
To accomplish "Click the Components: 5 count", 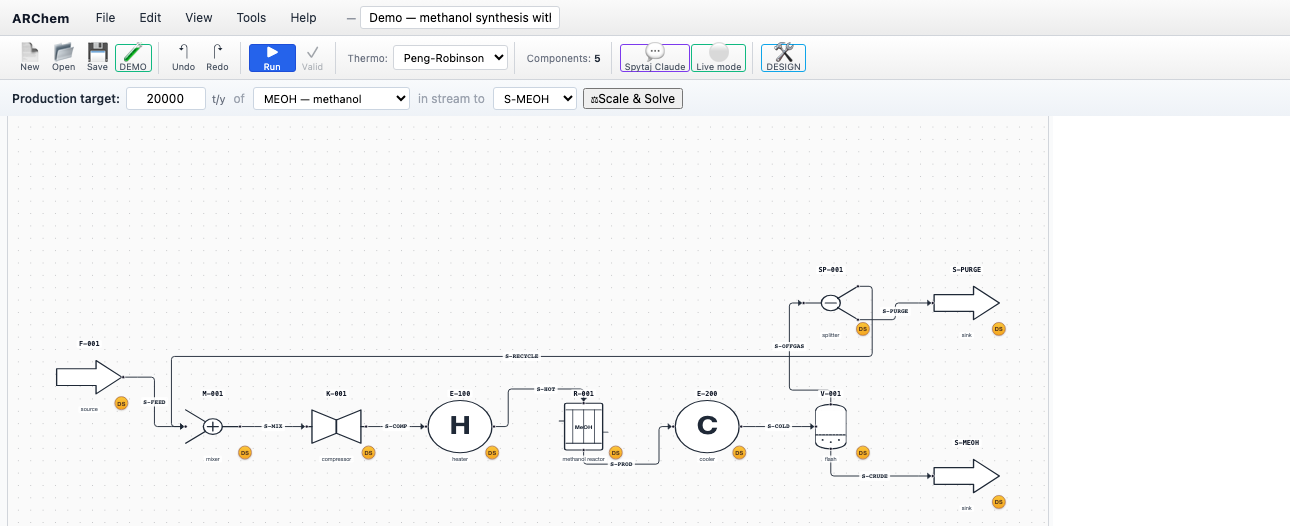I will pos(564,58).
